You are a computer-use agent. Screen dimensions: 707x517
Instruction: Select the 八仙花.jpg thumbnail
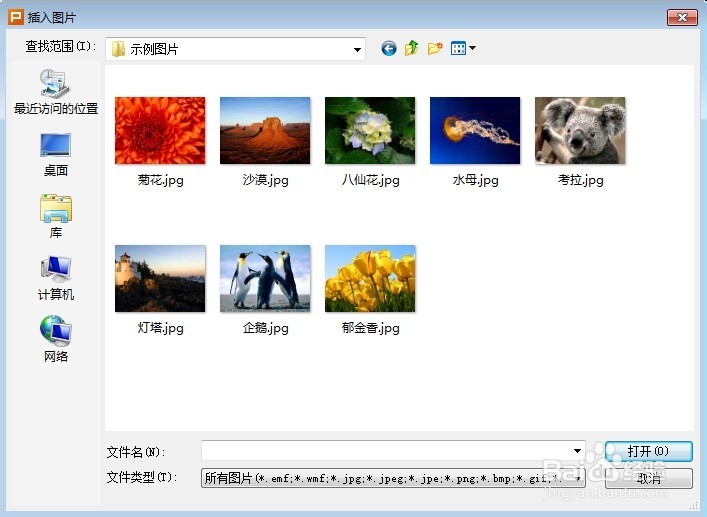click(370, 130)
